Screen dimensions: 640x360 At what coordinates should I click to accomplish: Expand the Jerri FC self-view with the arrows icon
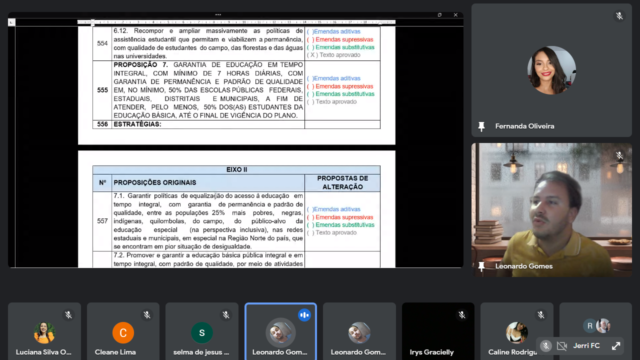[x=616, y=346]
